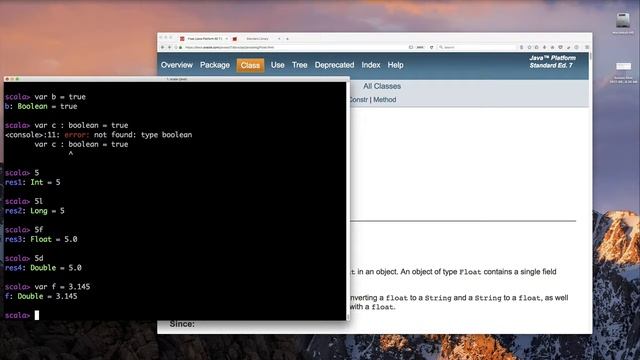Screen dimensions: 640x360
Task: Open the Deprecated list in Java docs
Action: [x=334, y=65]
